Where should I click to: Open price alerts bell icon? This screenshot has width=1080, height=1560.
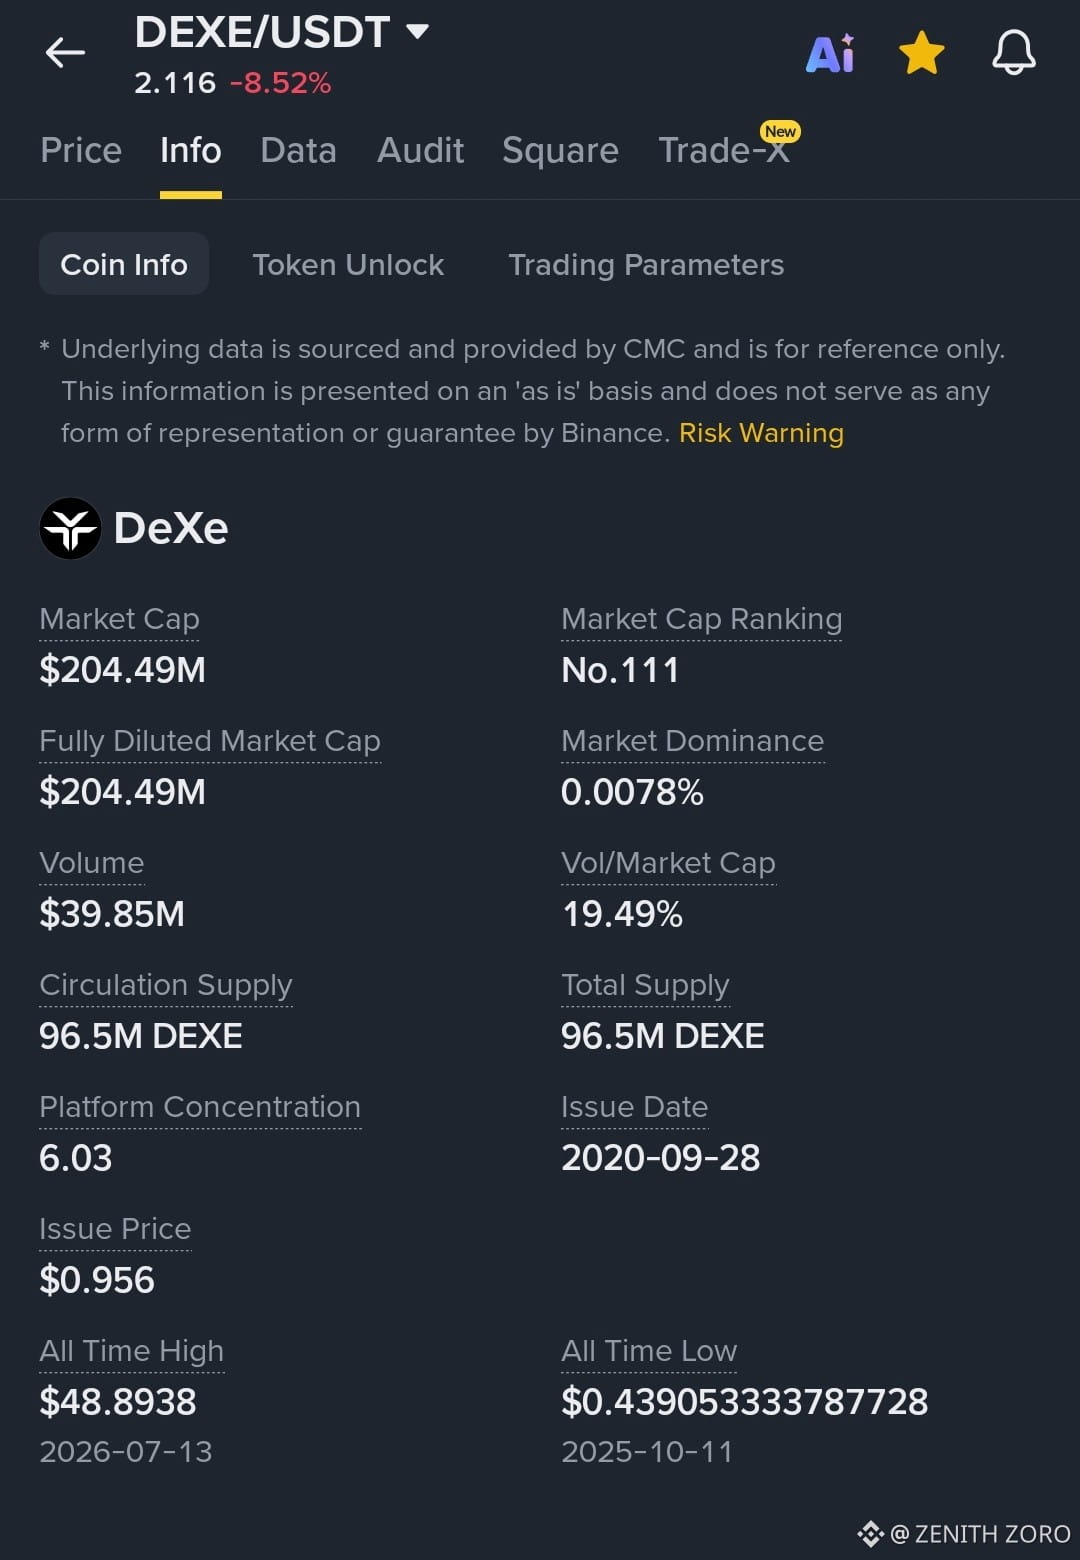pos(1013,53)
